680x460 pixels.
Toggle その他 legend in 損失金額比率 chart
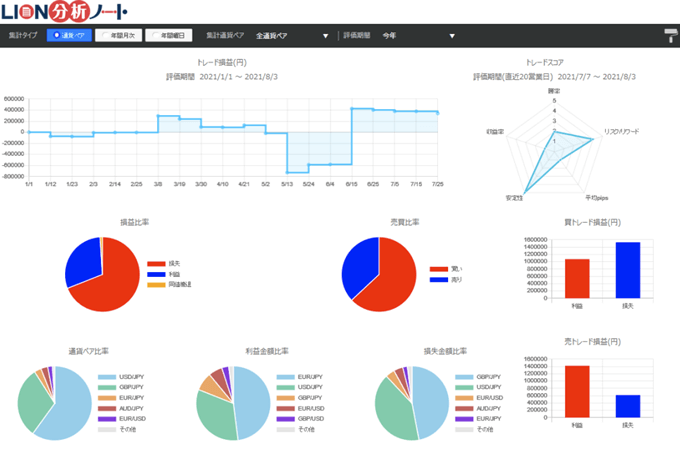pos(474,429)
